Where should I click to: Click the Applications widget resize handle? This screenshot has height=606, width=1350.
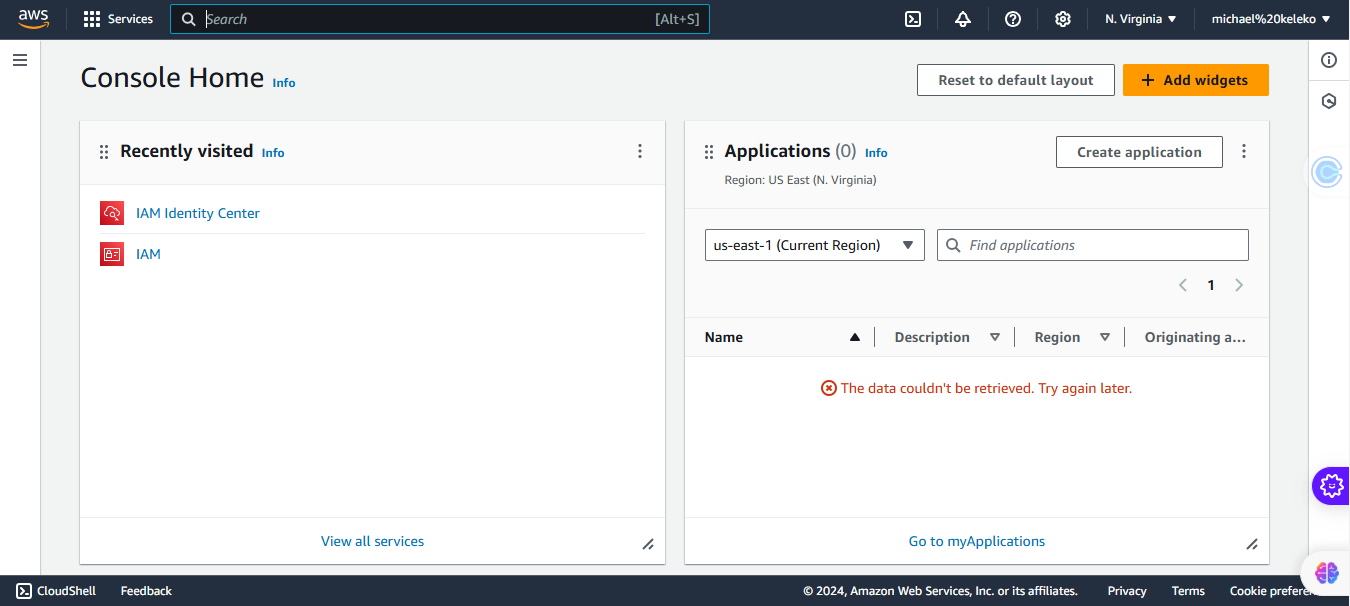pyautogui.click(x=1252, y=544)
